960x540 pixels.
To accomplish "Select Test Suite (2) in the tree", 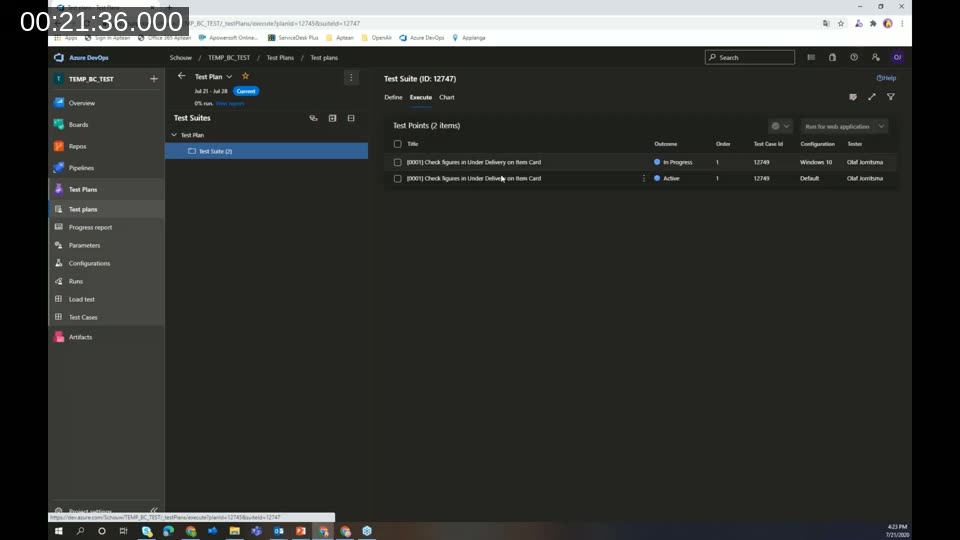I will click(x=266, y=151).
